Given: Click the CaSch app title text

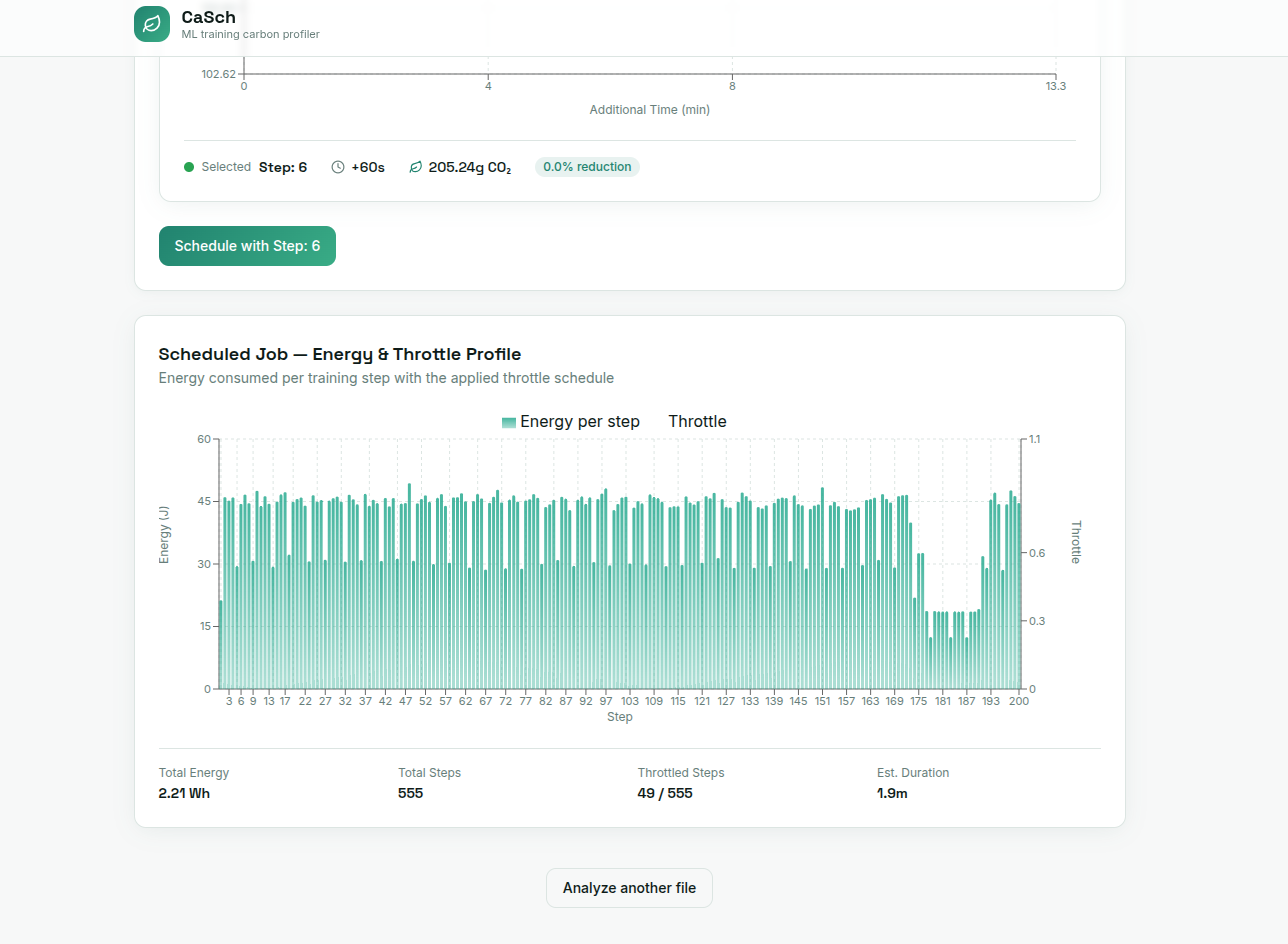Looking at the screenshot, I should (208, 17).
